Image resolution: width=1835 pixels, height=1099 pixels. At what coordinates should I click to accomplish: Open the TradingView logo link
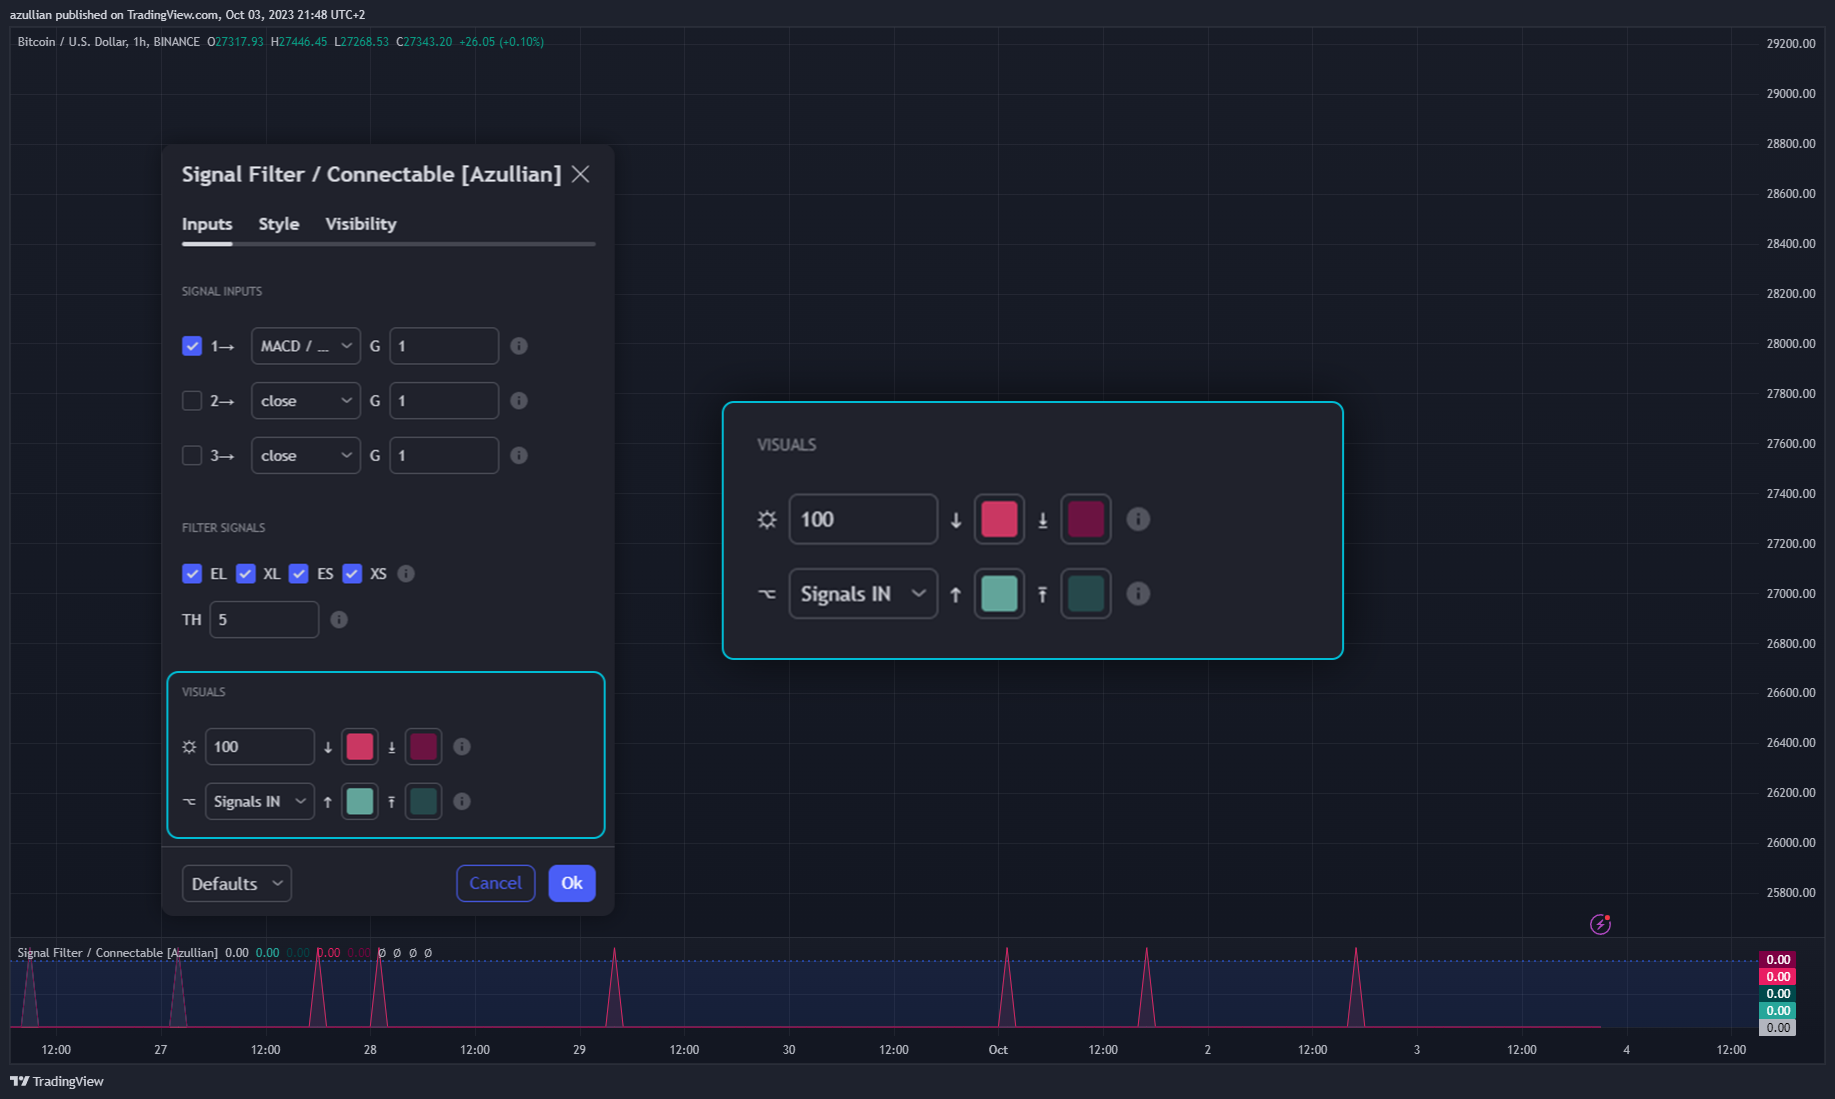[57, 1081]
